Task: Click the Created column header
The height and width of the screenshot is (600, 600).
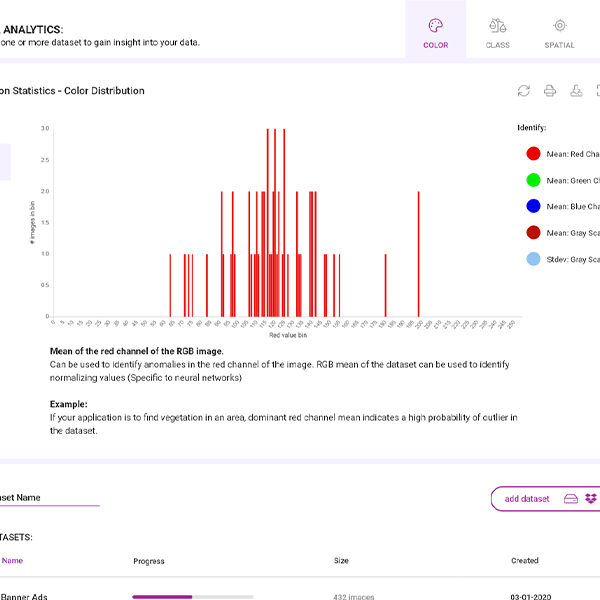Action: click(524, 561)
